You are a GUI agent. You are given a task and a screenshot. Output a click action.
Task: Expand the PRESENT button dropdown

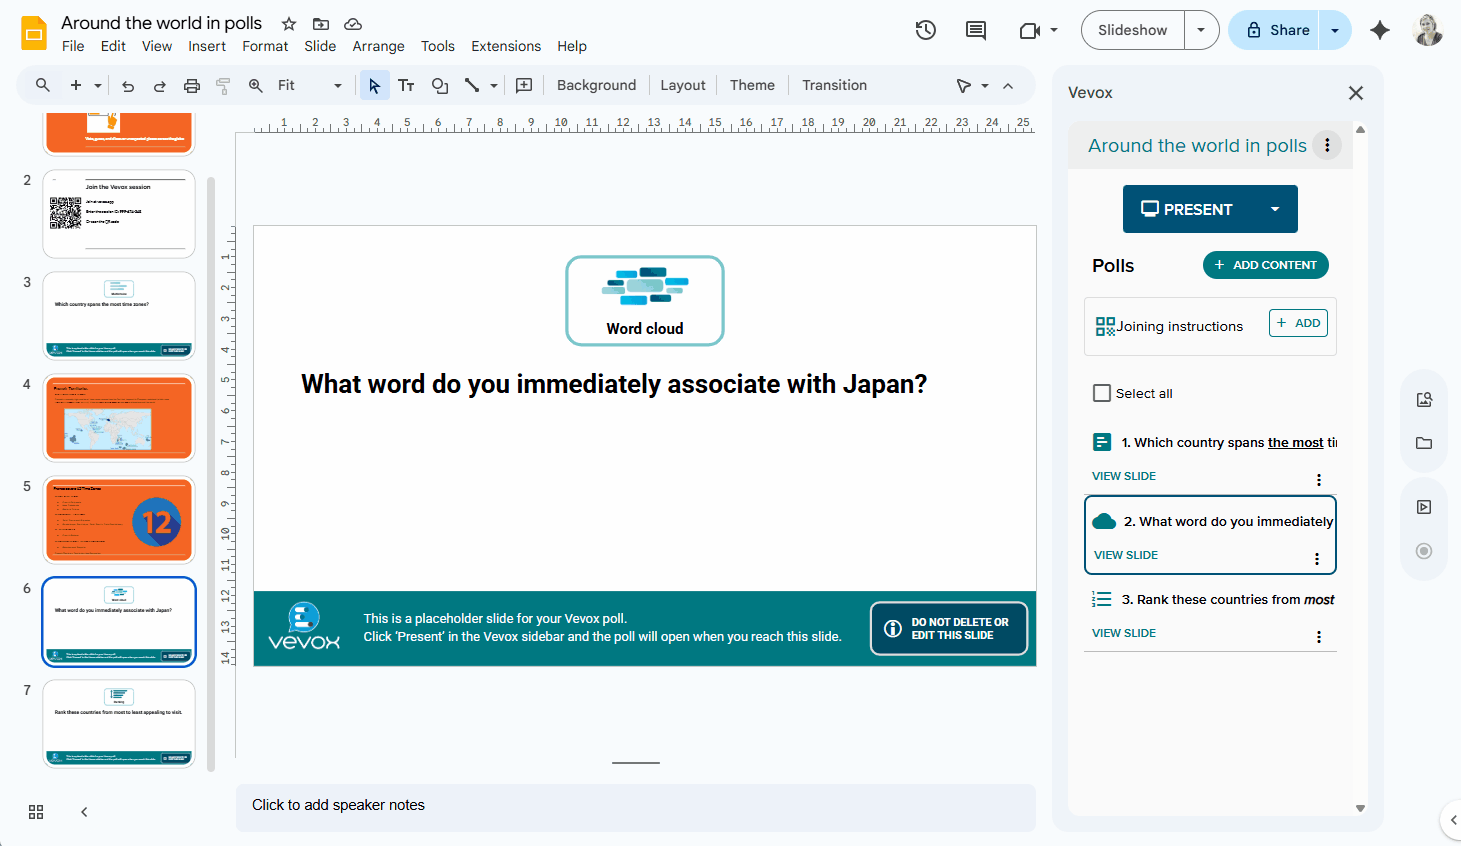pyautogui.click(x=1276, y=209)
